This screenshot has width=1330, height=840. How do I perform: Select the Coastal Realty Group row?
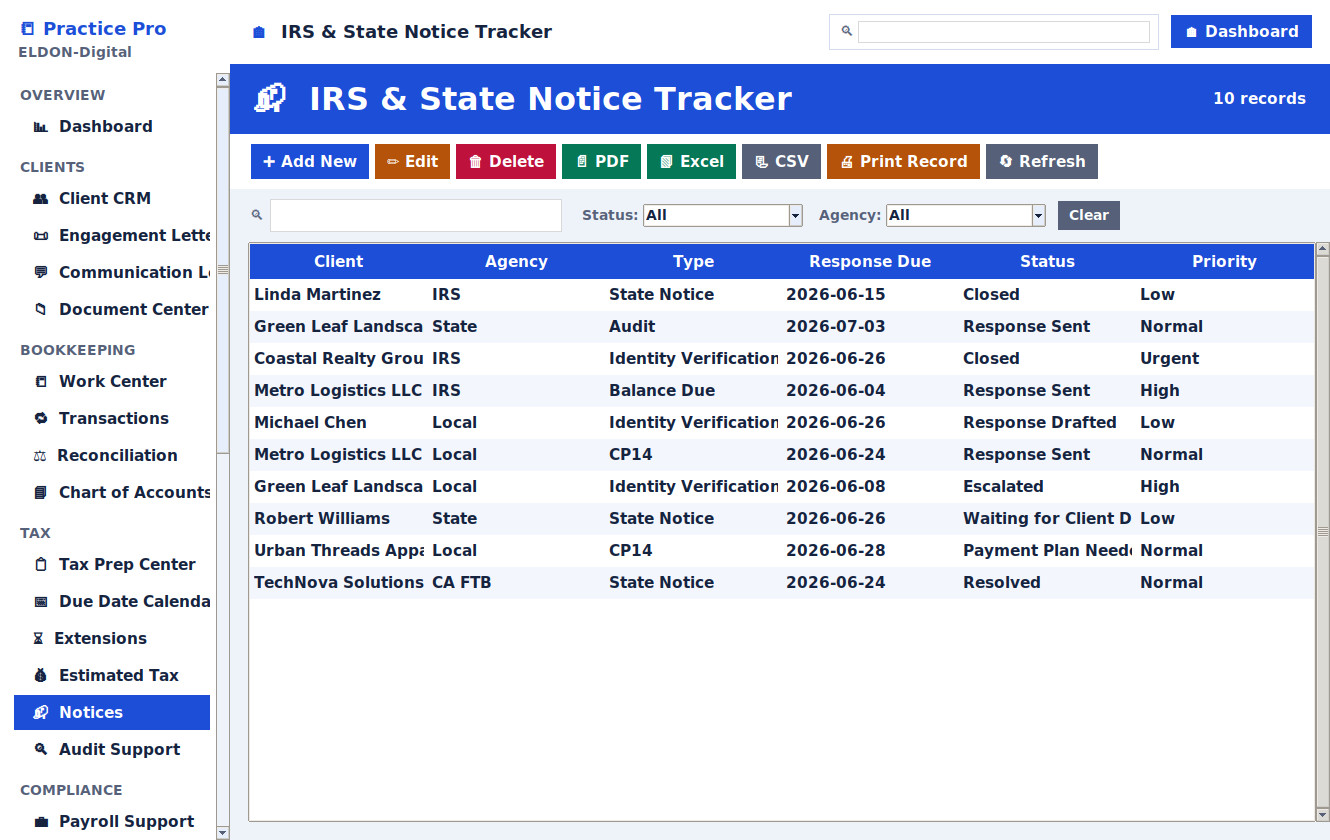pos(781,359)
